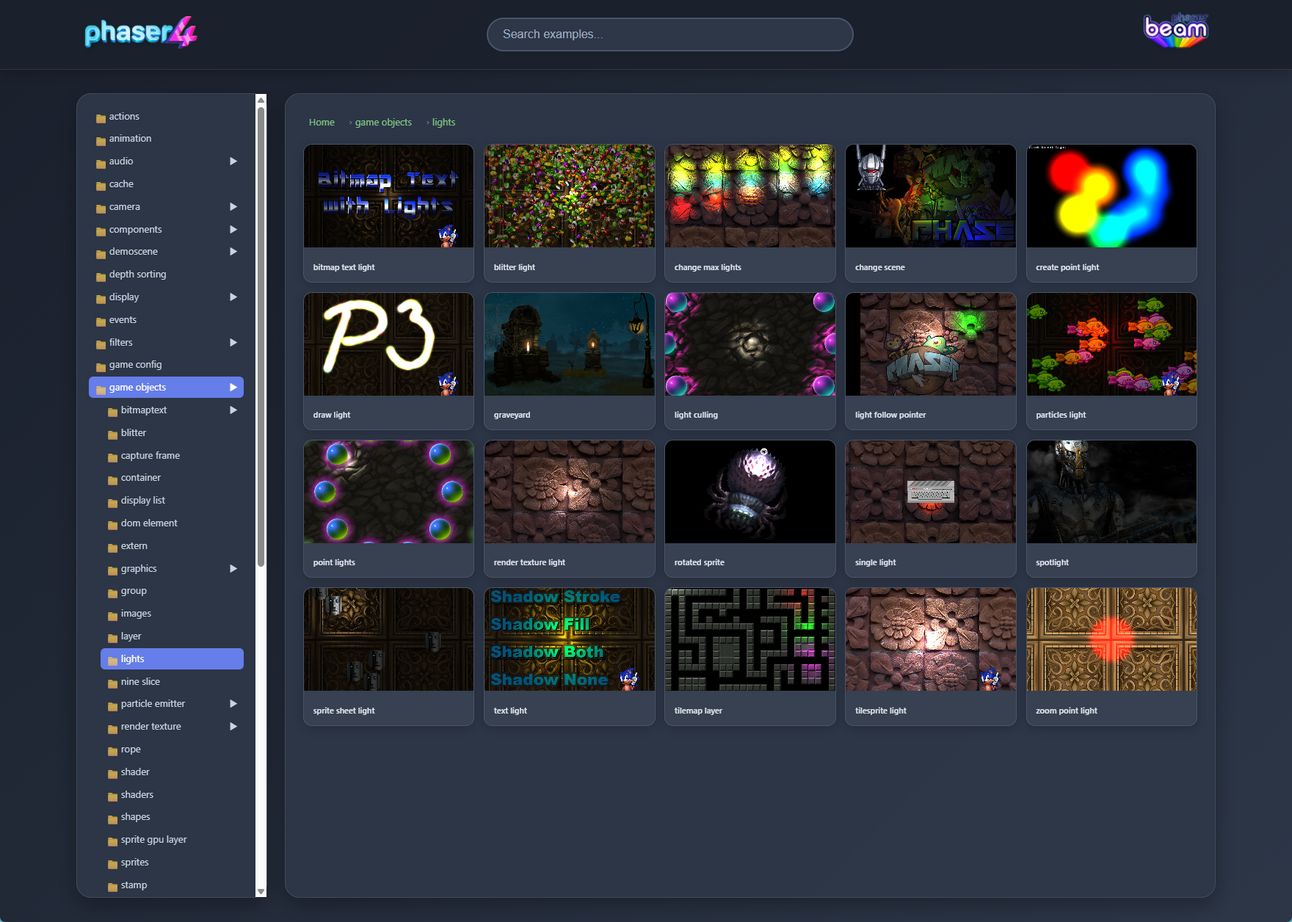
Task: Click the folder icon beside blitter
Action: coord(112,434)
